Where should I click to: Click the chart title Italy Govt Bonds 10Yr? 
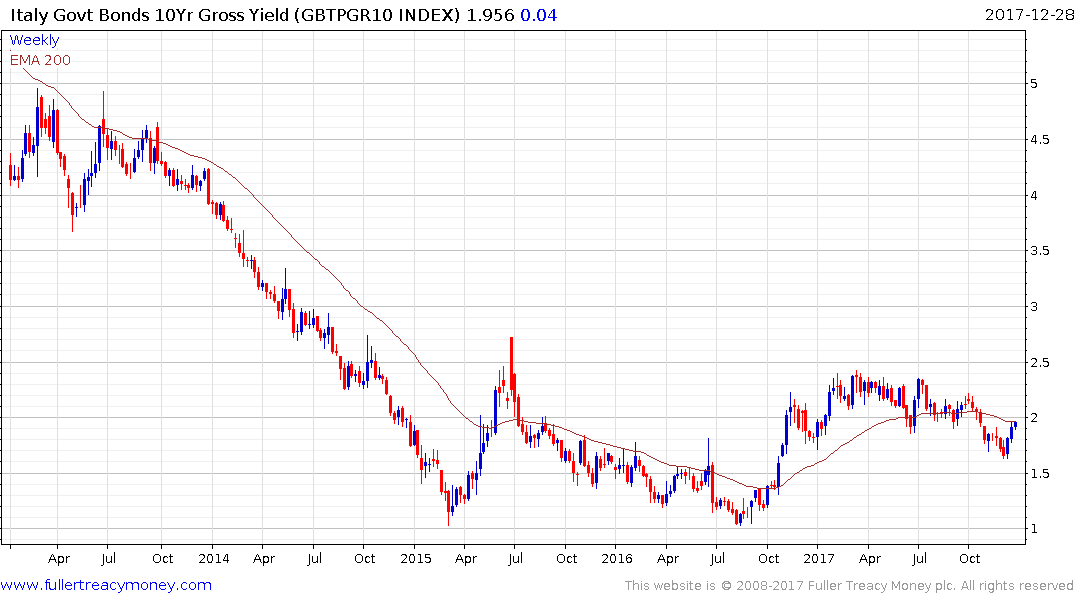click(x=149, y=15)
